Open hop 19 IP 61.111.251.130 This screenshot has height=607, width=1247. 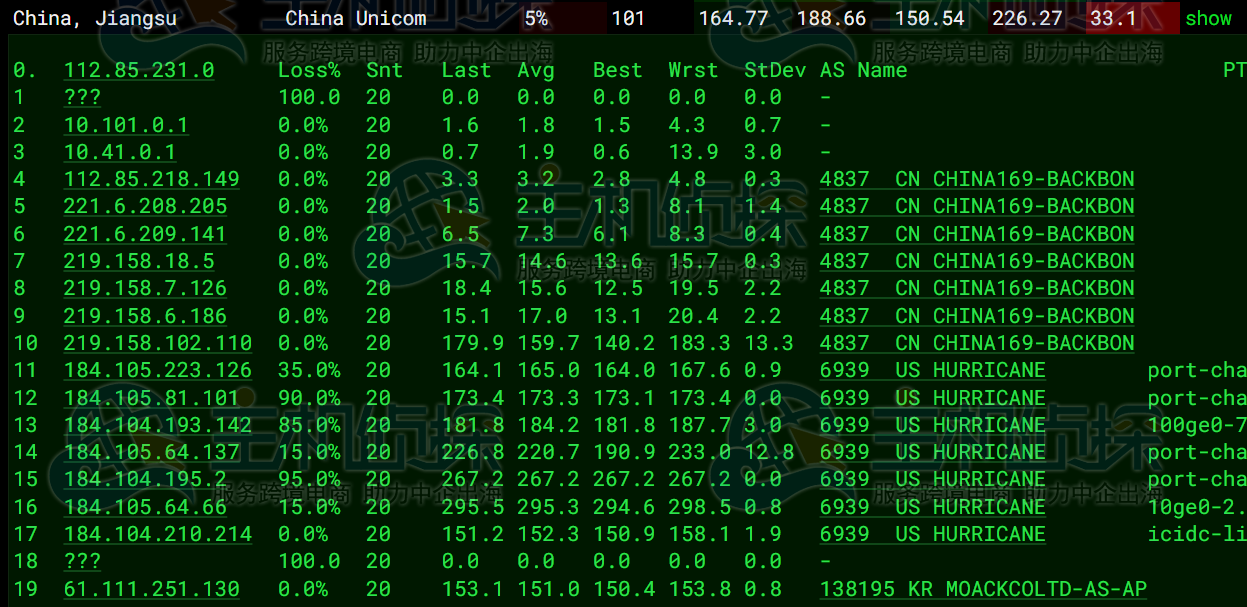tap(152, 589)
